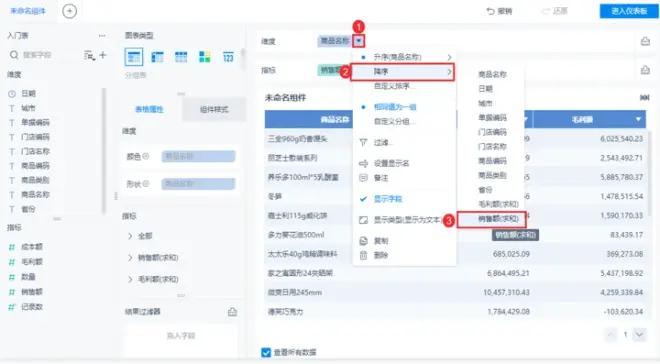
Task: Choose 自定义排序 in the menu
Action: [394, 86]
